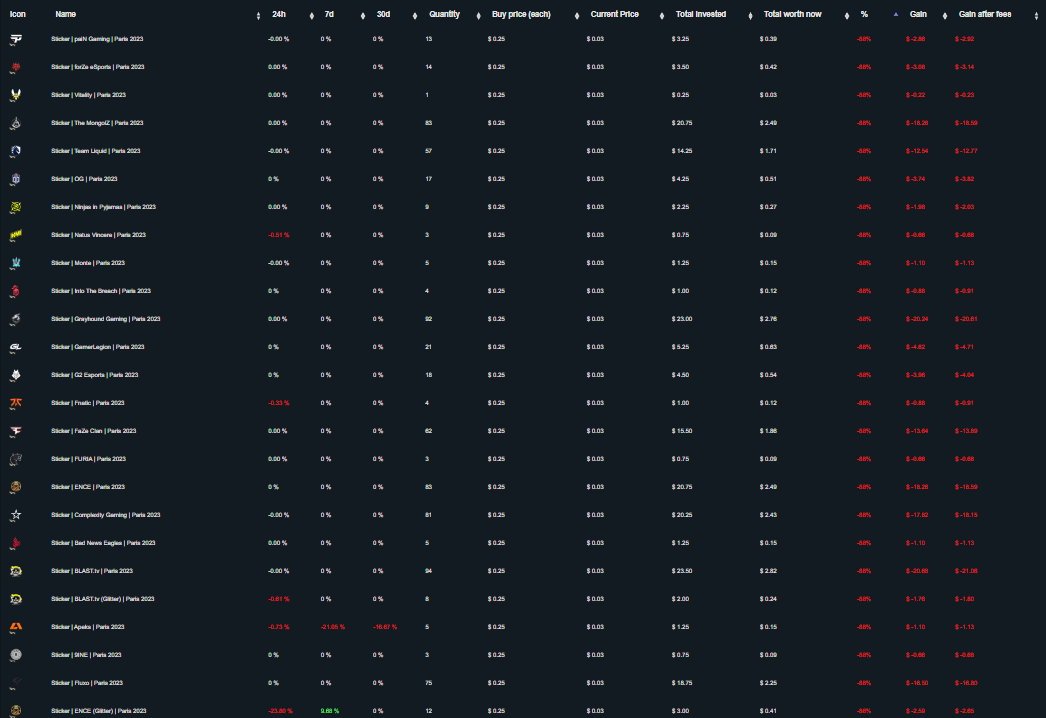Click the paiN Gaming sticker icon
The height and width of the screenshot is (718, 1046).
click(16, 40)
